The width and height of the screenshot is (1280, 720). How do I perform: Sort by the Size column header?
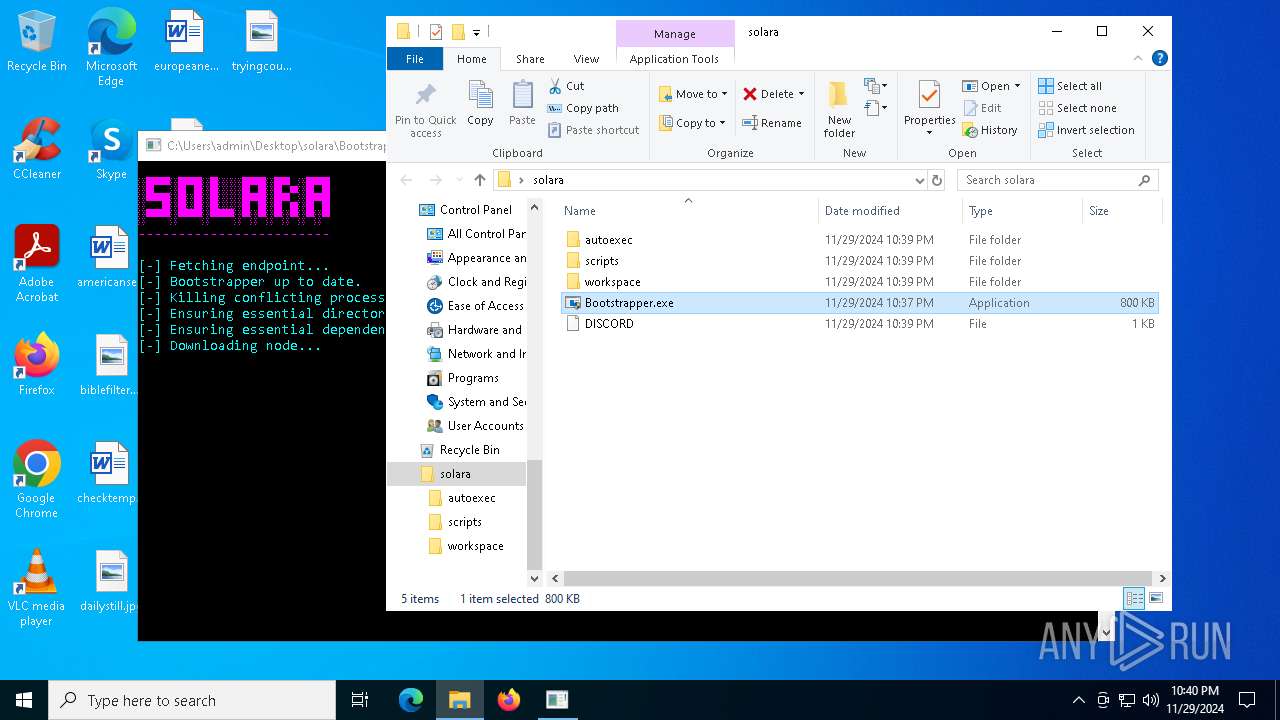click(1121, 211)
